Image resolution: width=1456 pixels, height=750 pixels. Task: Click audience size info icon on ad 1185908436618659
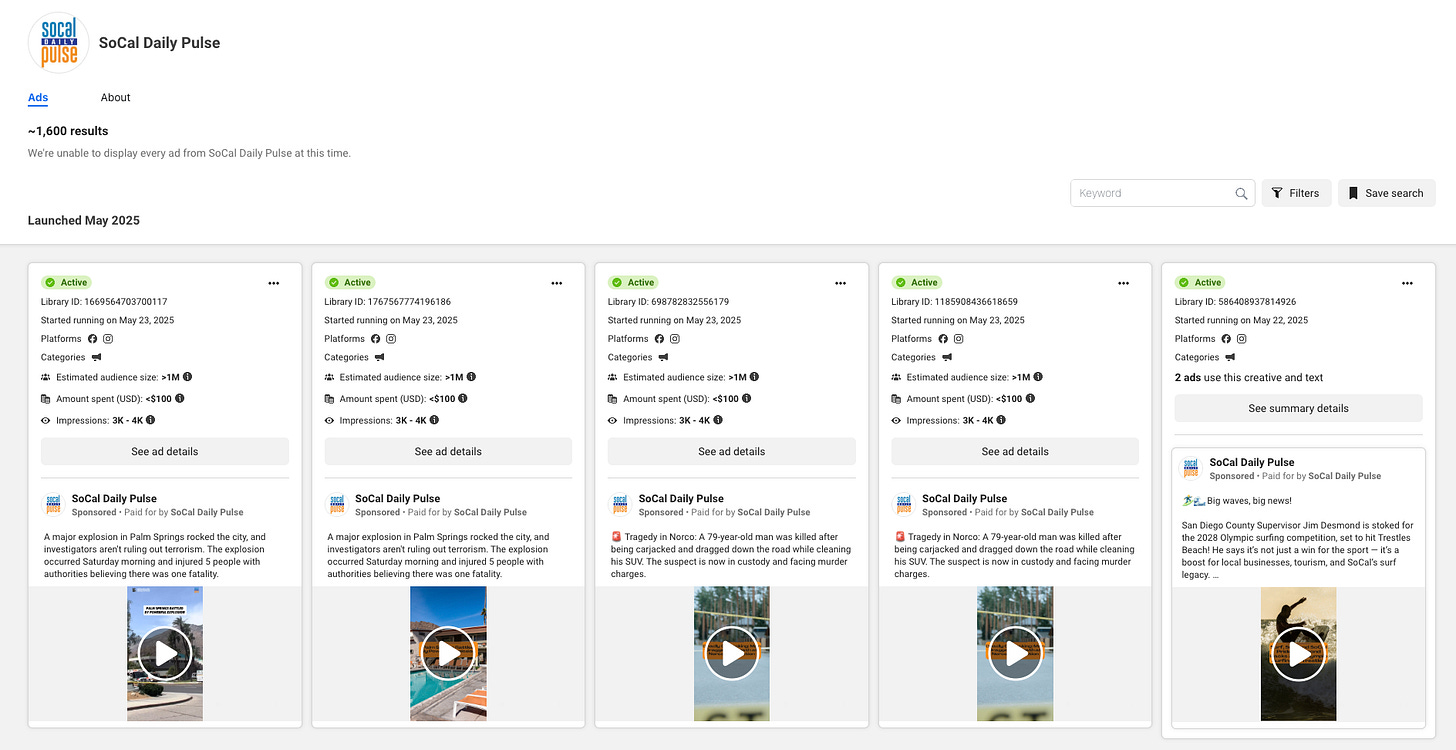(x=1038, y=377)
